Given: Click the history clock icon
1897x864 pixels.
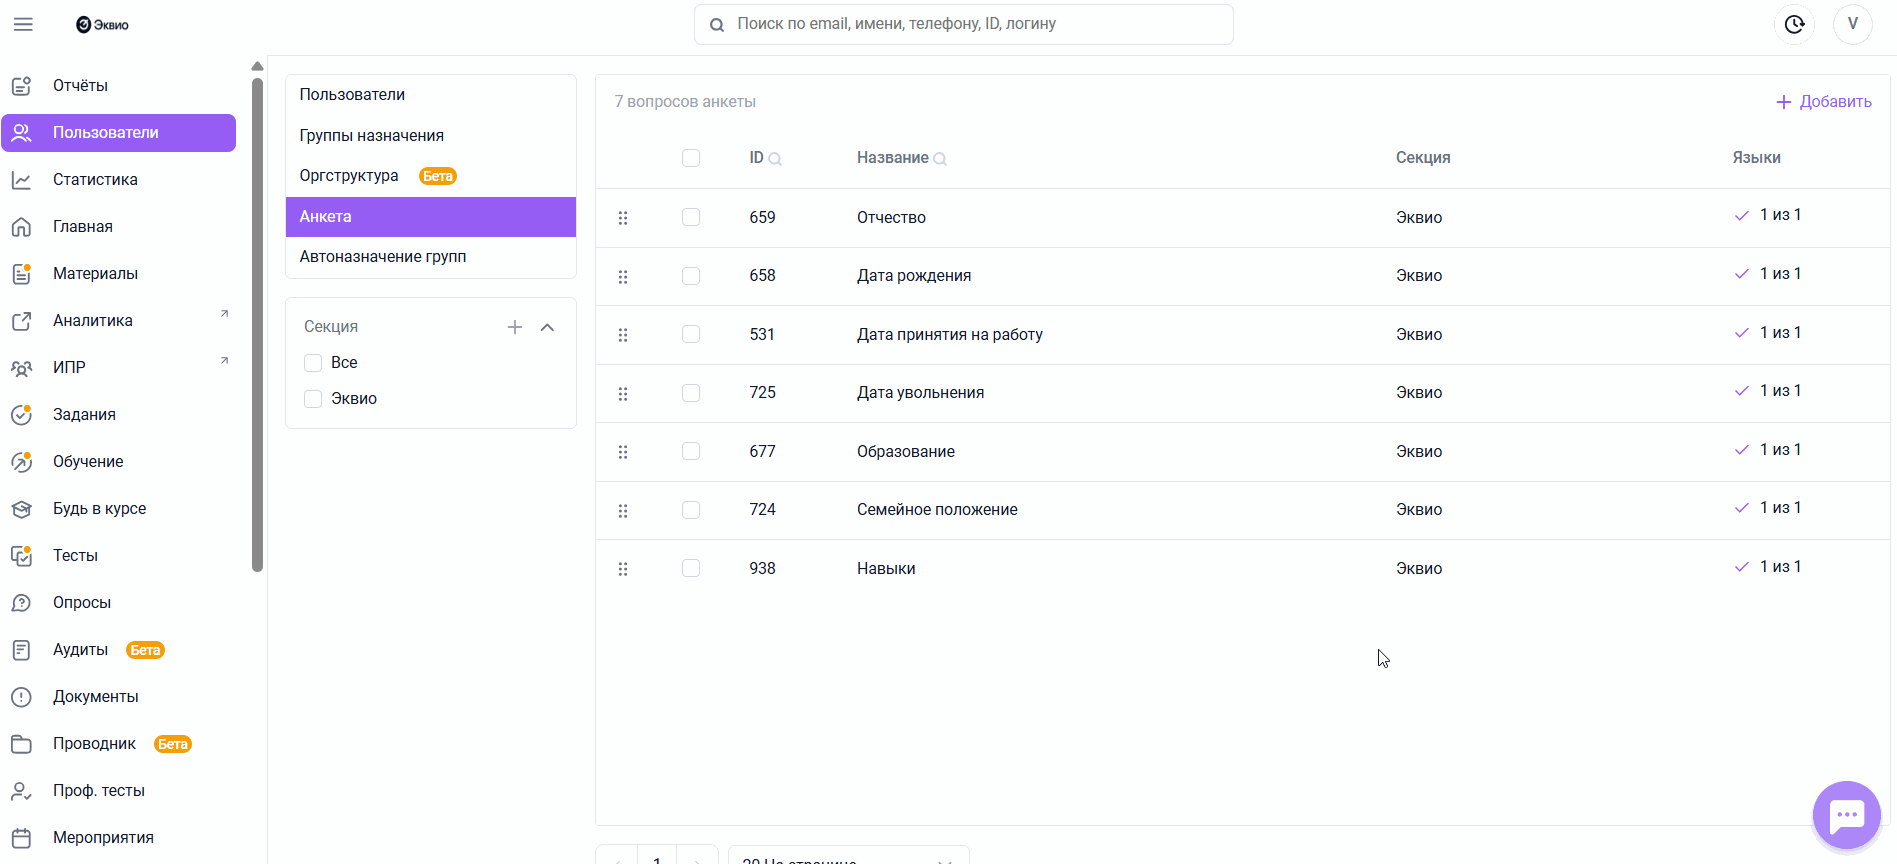Looking at the screenshot, I should 1794,24.
